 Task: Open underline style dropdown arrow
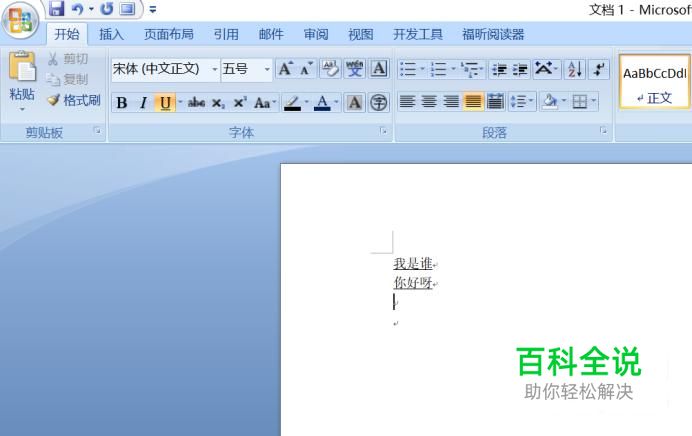(180, 102)
